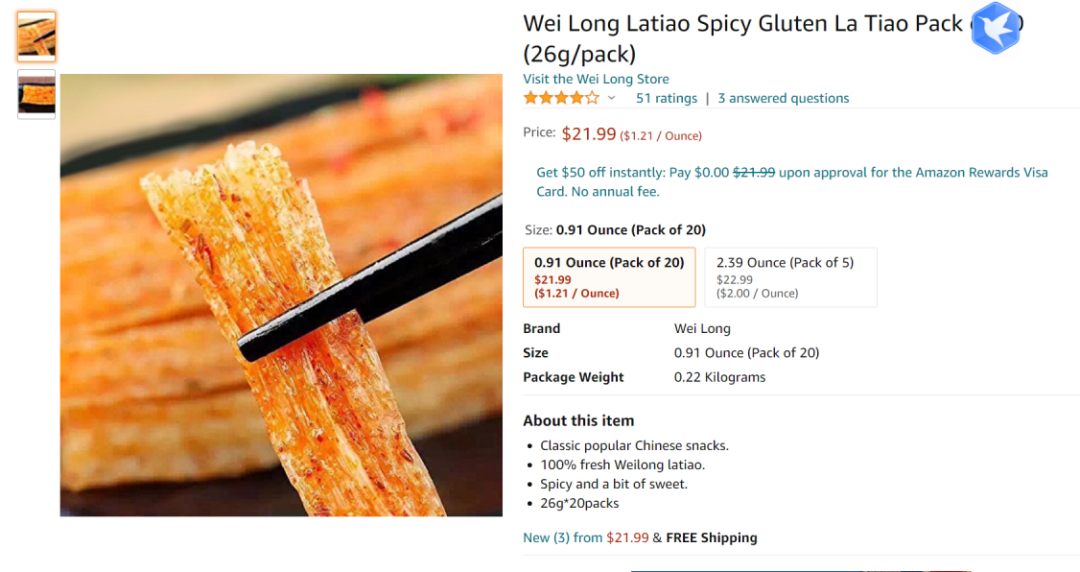The image size is (1080, 572).
Task: Choose 0.91 Ounce Pack of 20 option
Action: 609,277
